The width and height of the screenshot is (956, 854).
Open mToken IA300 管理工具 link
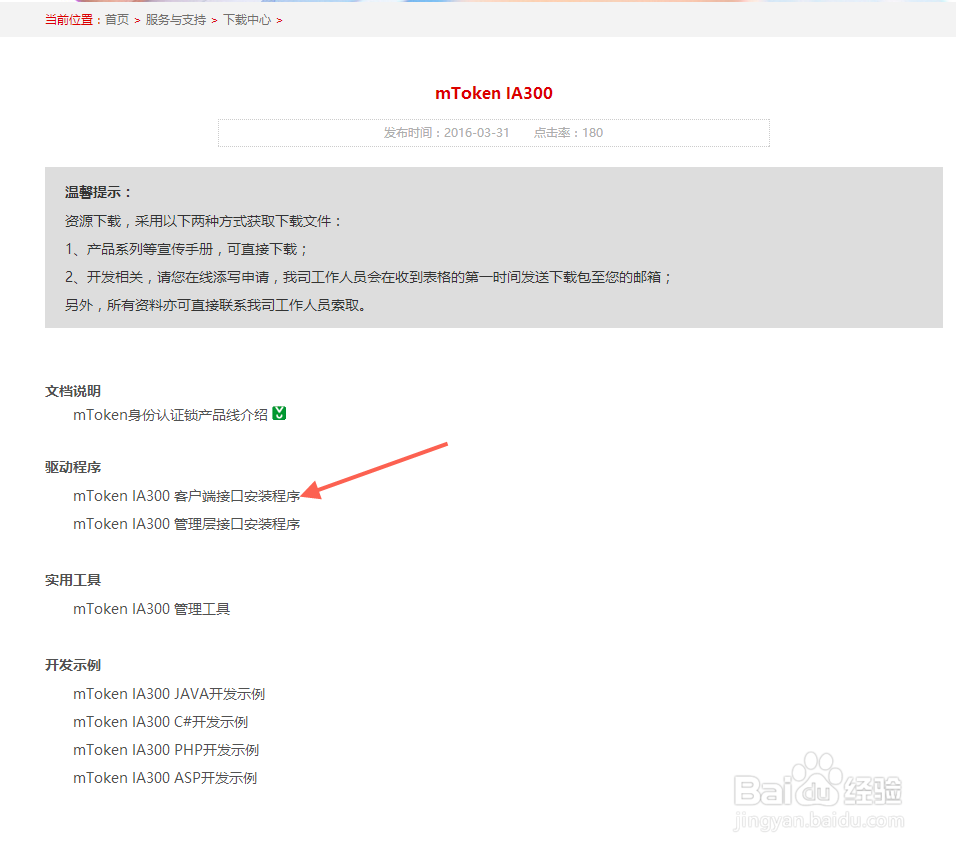pos(151,609)
